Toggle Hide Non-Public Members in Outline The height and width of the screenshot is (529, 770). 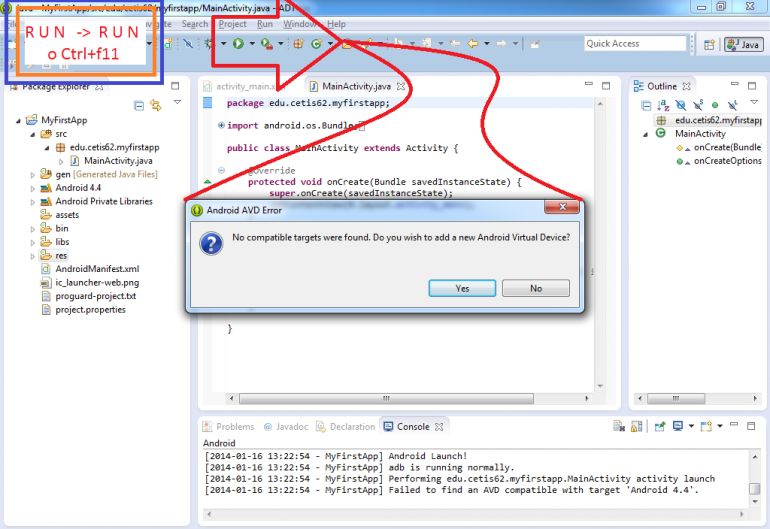(x=715, y=105)
